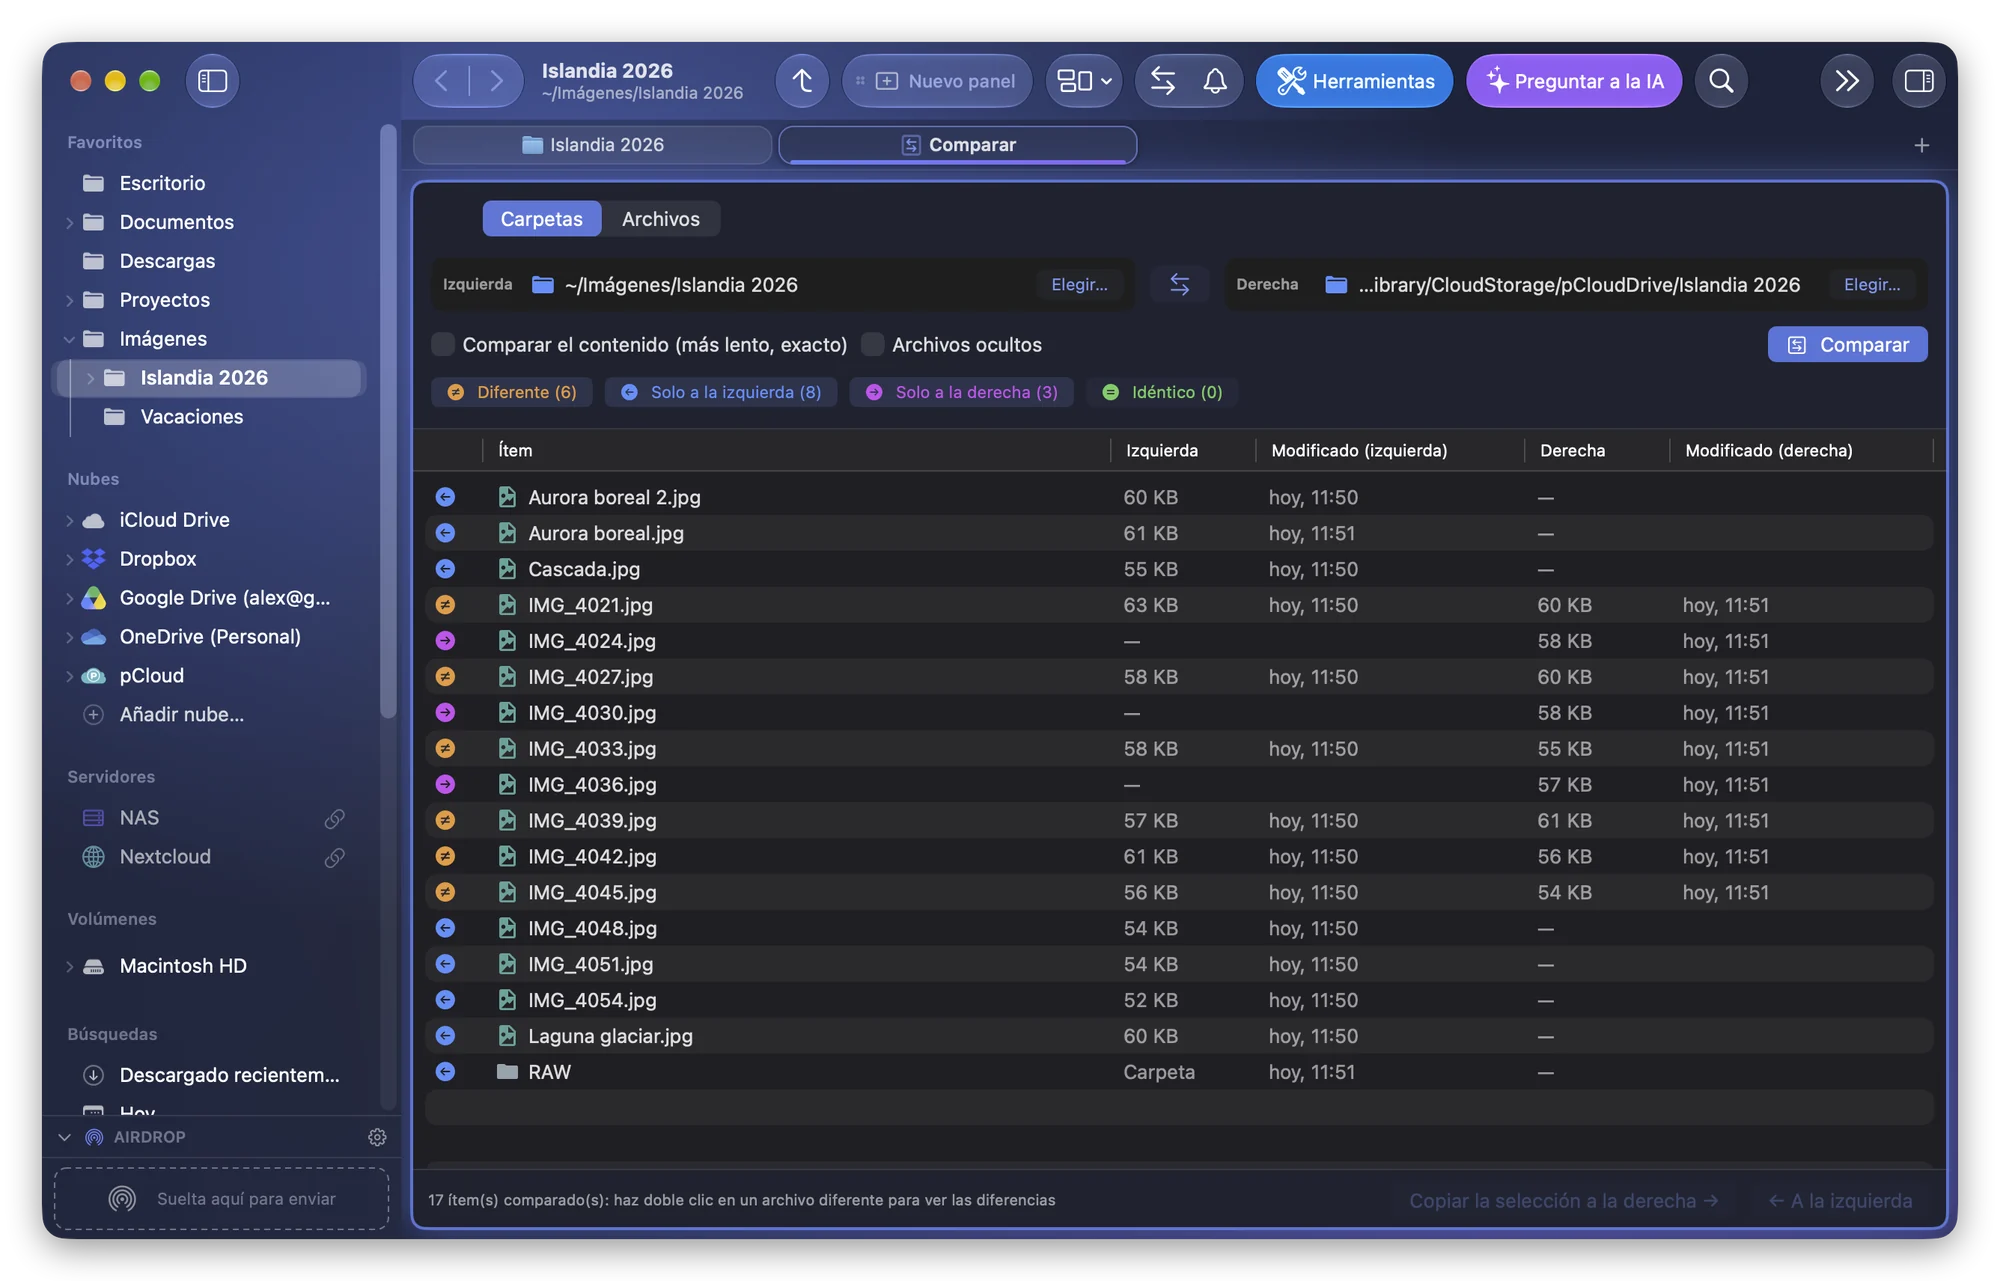Open the notifications bell

point(1214,81)
